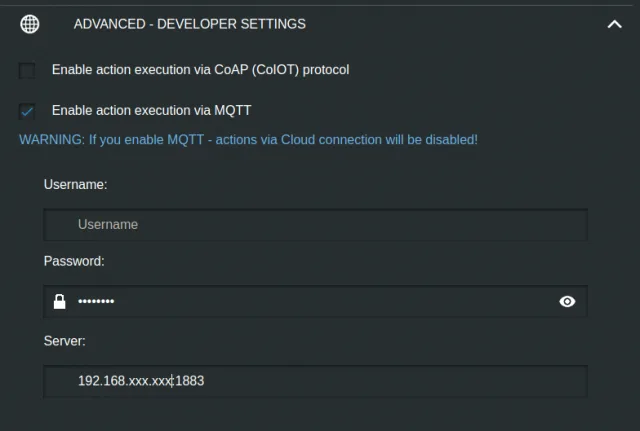This screenshot has height=431, width=640.
Task: Uncheck the MQTT action execution checkbox
Action: (x=27, y=111)
